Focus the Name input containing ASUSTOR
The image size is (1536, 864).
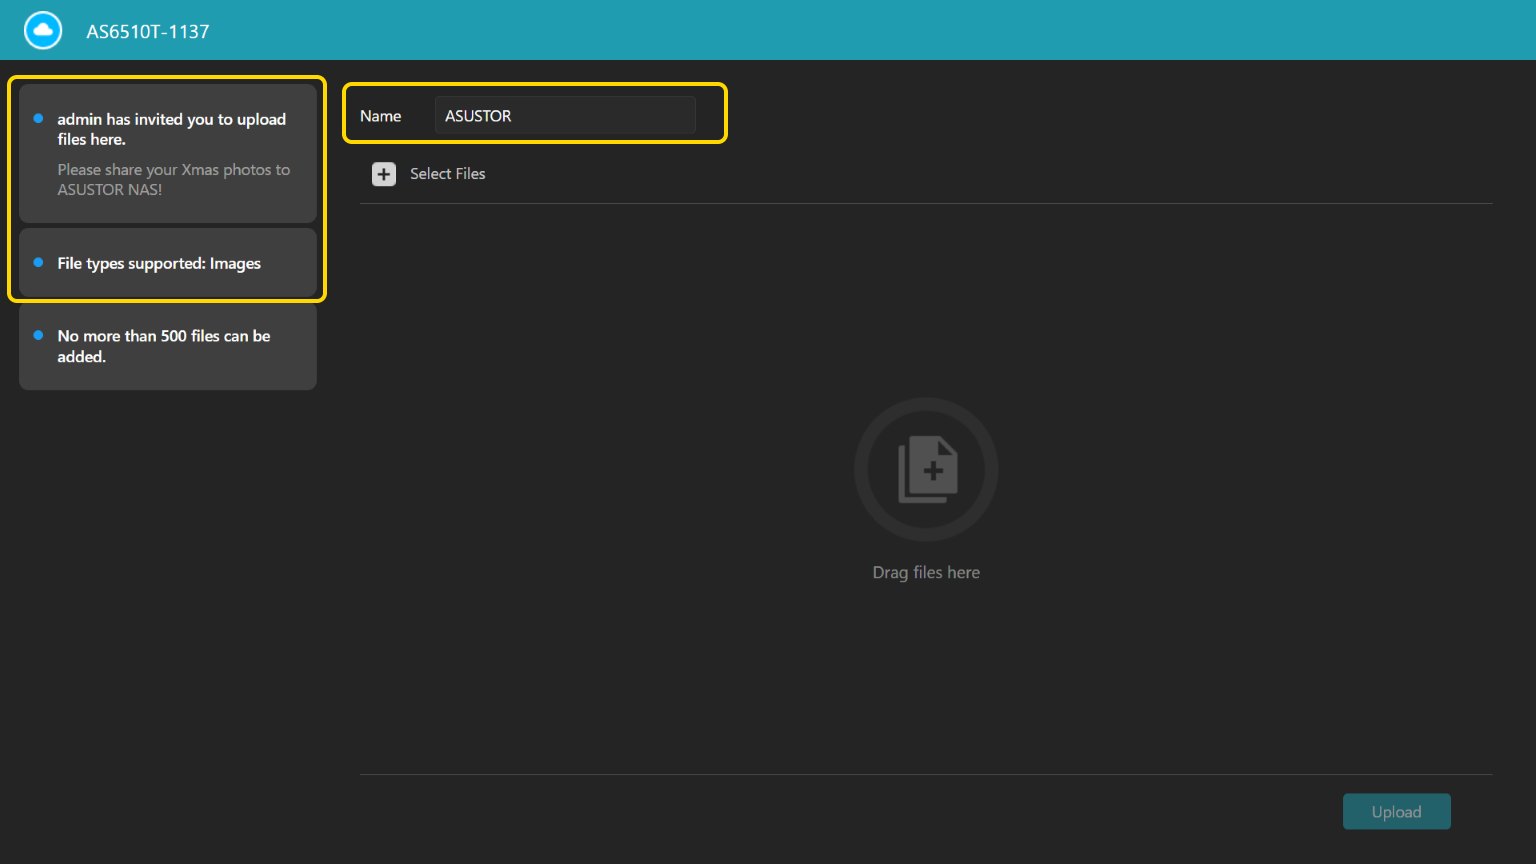point(565,116)
